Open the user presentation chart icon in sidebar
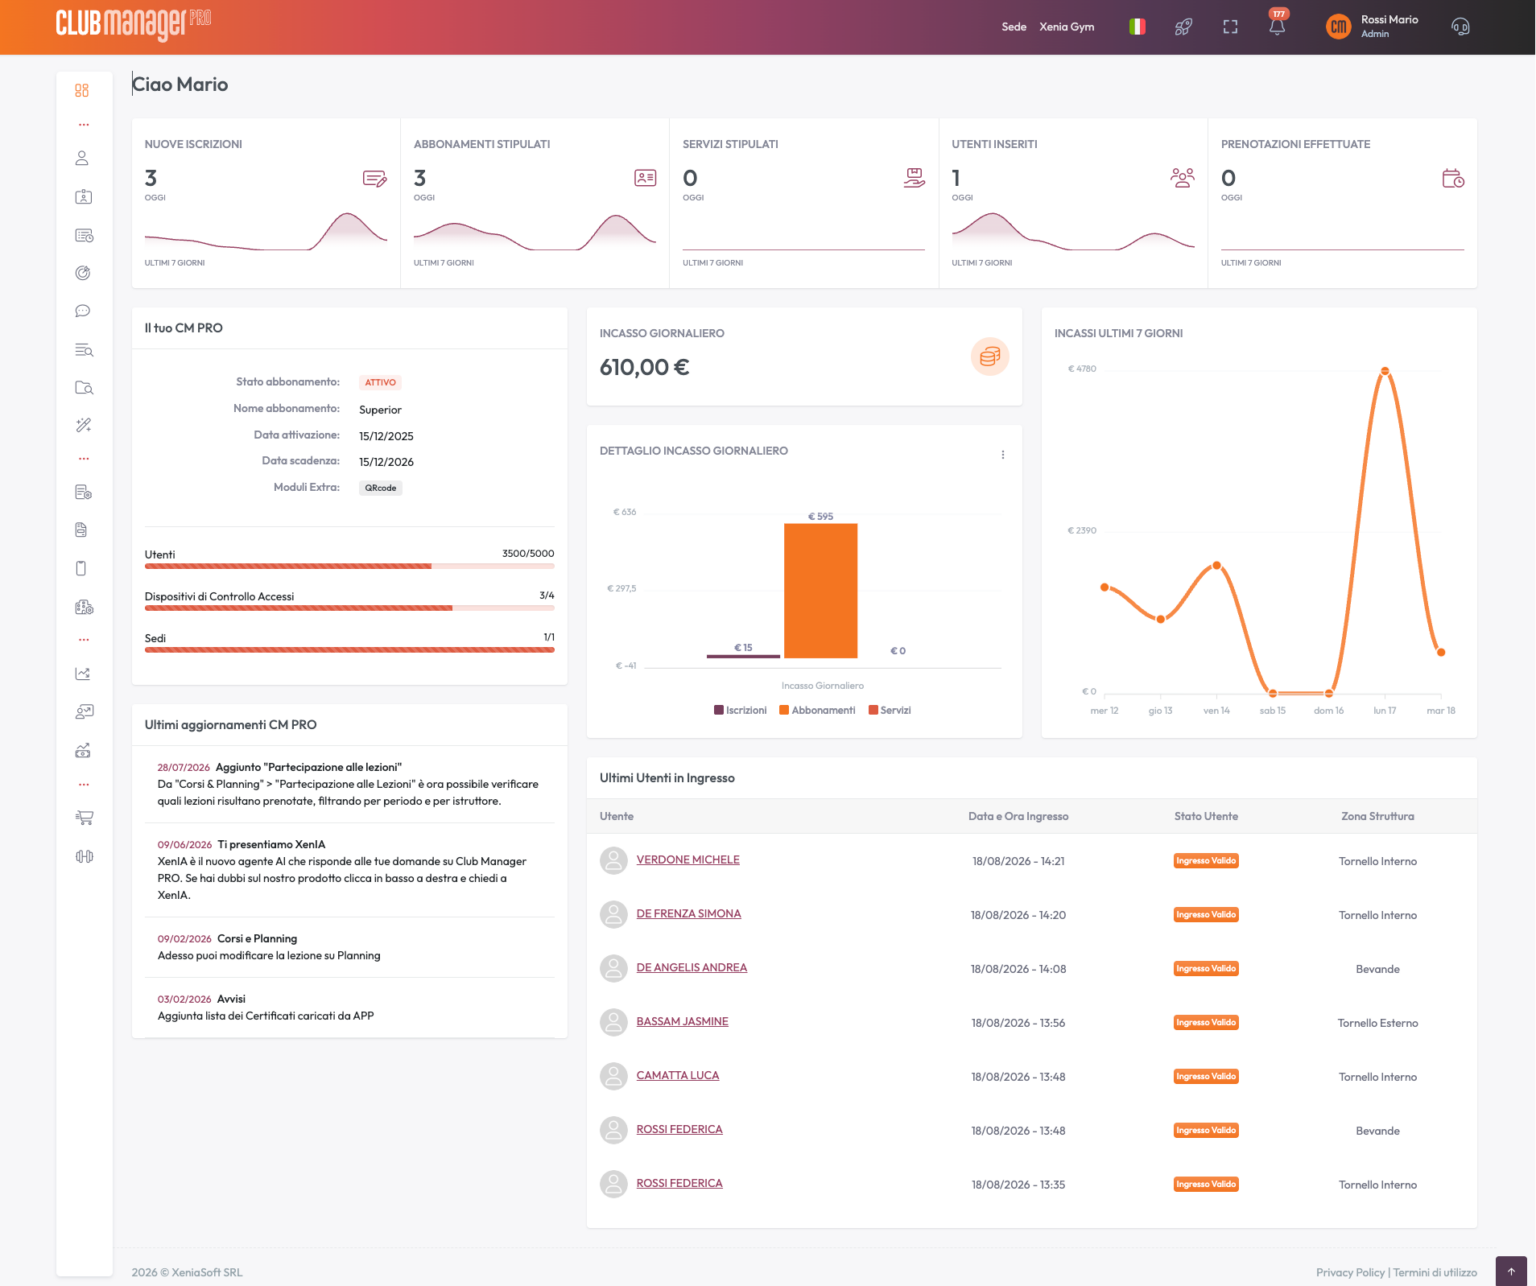 point(84,711)
